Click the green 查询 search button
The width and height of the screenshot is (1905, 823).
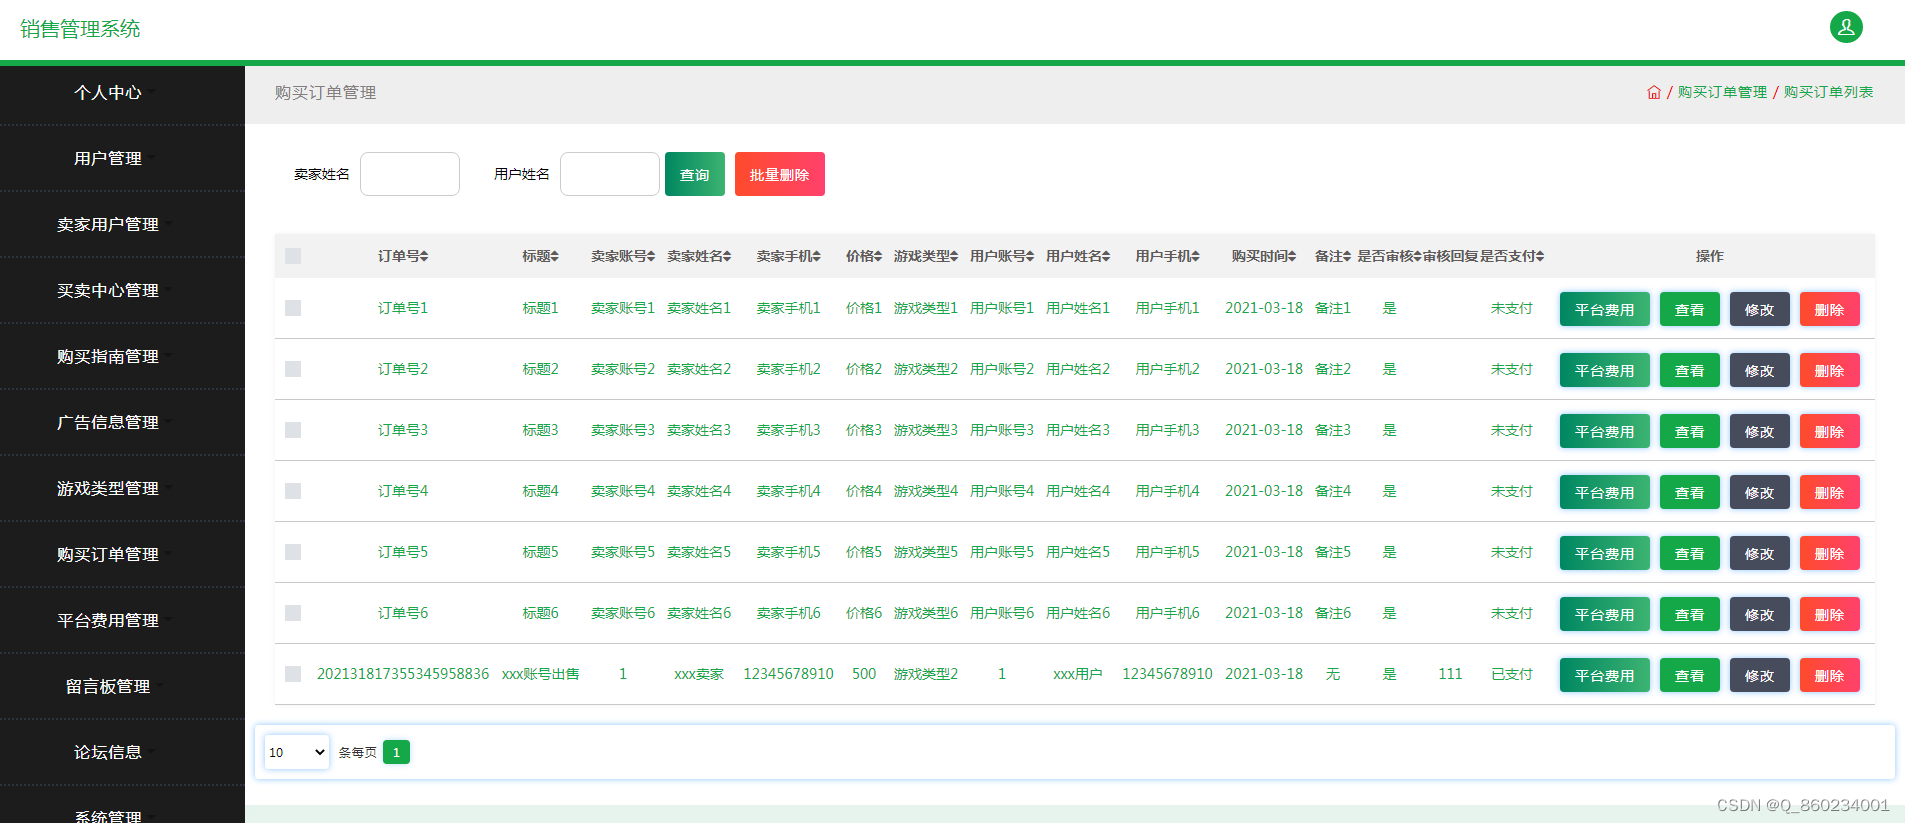(x=695, y=174)
